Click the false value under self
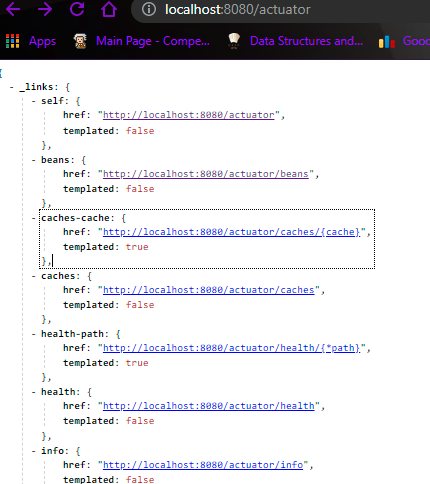 pos(140,131)
